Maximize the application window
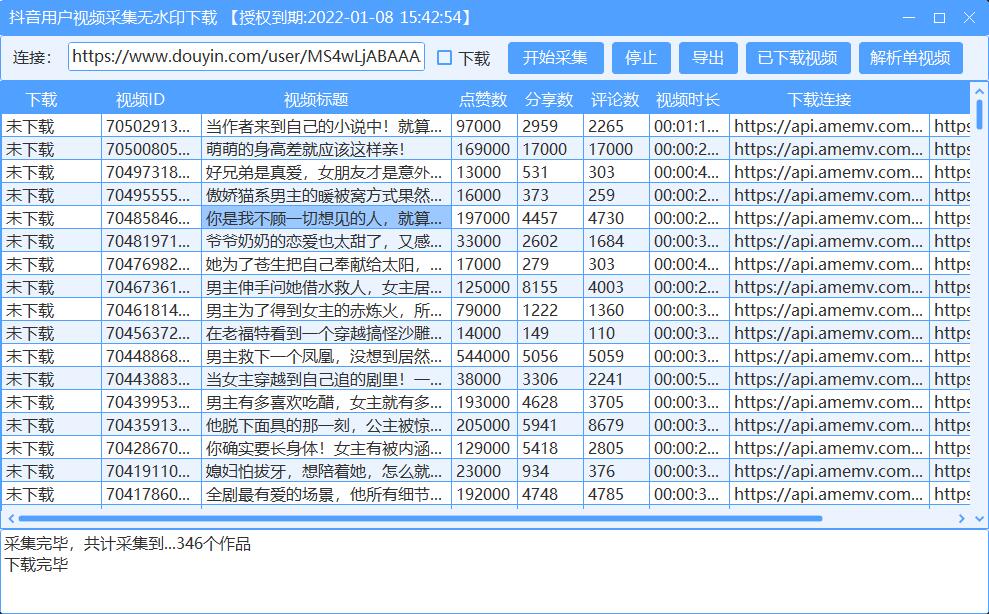 [x=939, y=18]
